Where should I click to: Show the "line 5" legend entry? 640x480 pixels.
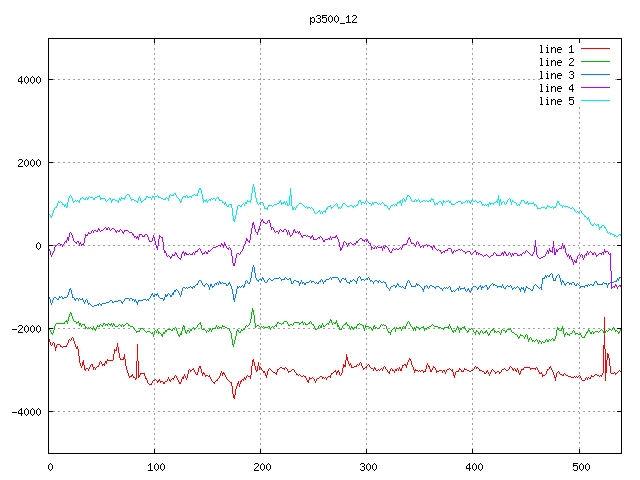click(x=556, y=101)
